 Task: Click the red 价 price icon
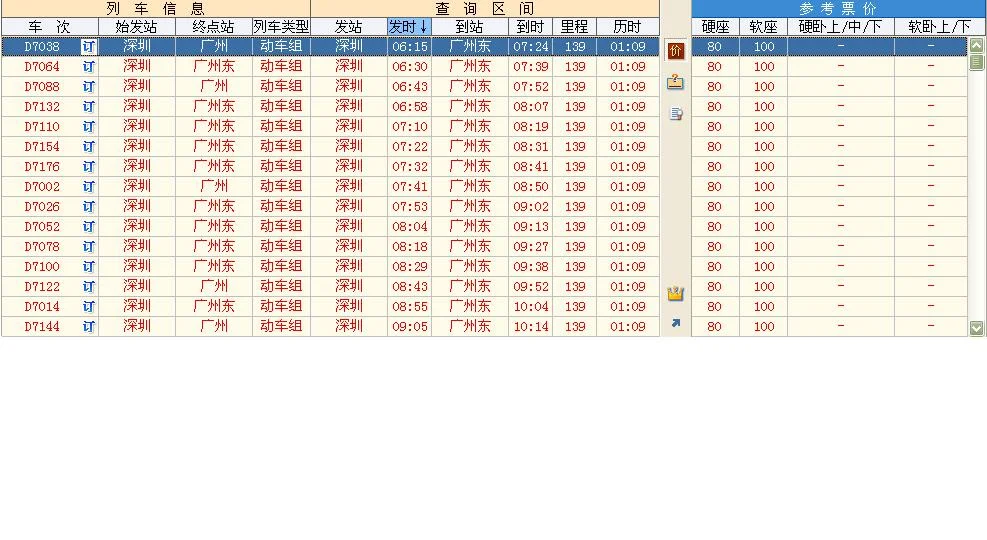coord(675,50)
